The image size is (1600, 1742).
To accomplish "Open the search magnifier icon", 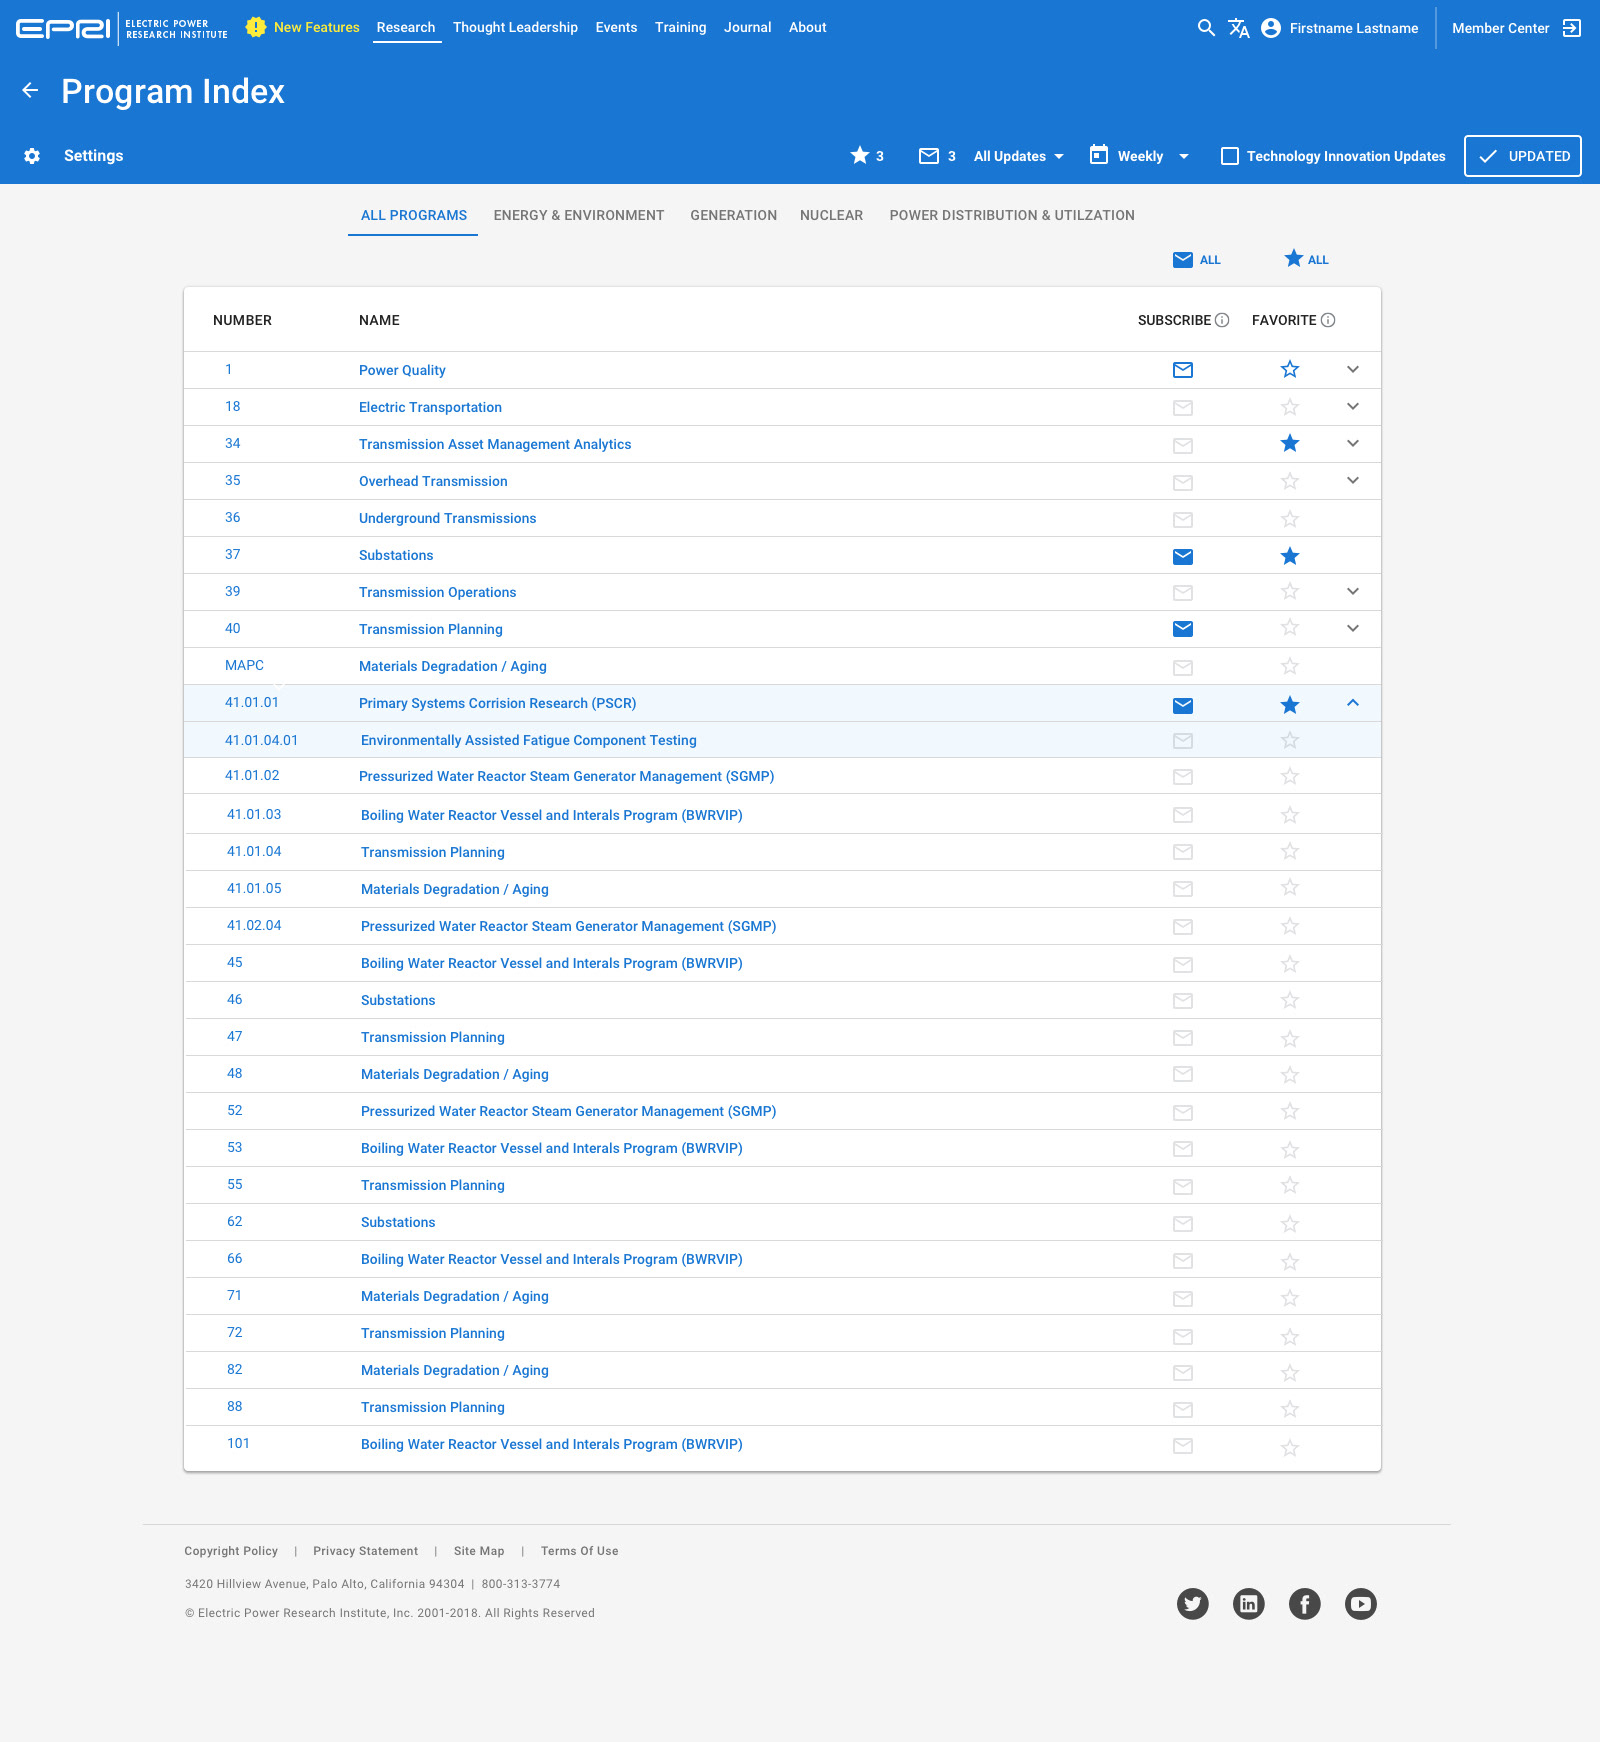I will [x=1206, y=28].
